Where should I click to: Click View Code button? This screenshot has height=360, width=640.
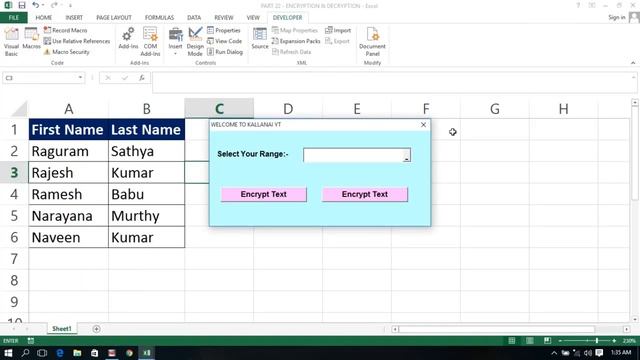point(224,41)
